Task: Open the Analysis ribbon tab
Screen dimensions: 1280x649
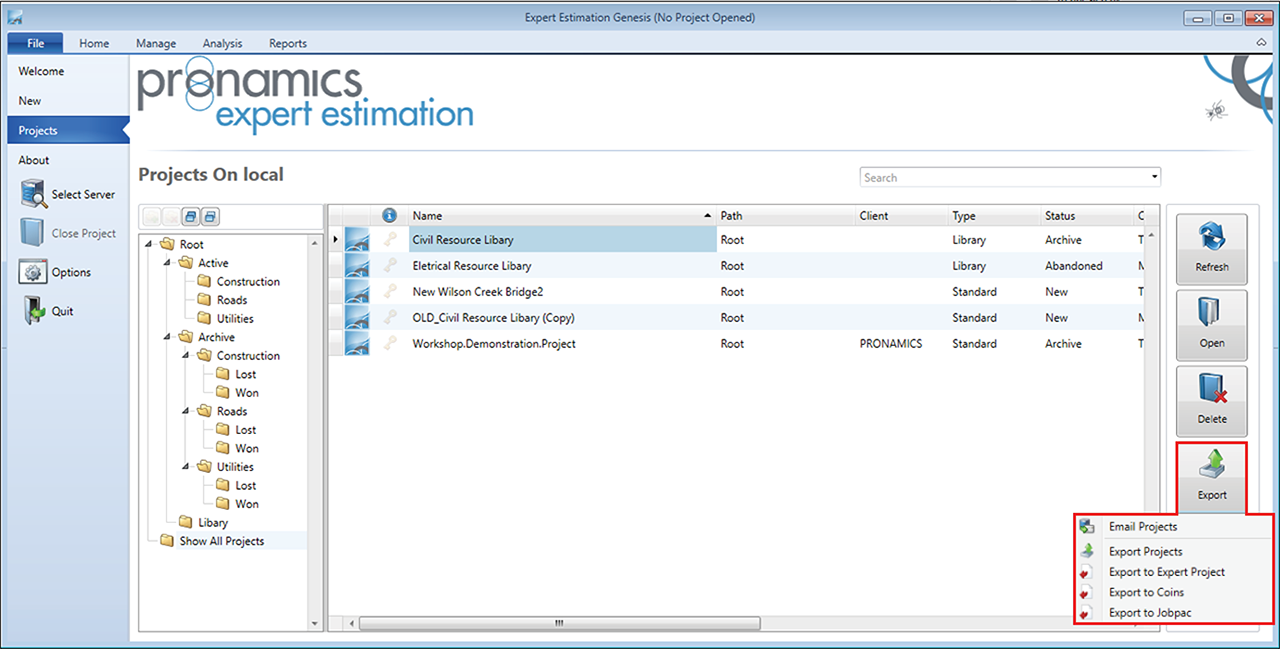Action: pyautogui.click(x=222, y=44)
